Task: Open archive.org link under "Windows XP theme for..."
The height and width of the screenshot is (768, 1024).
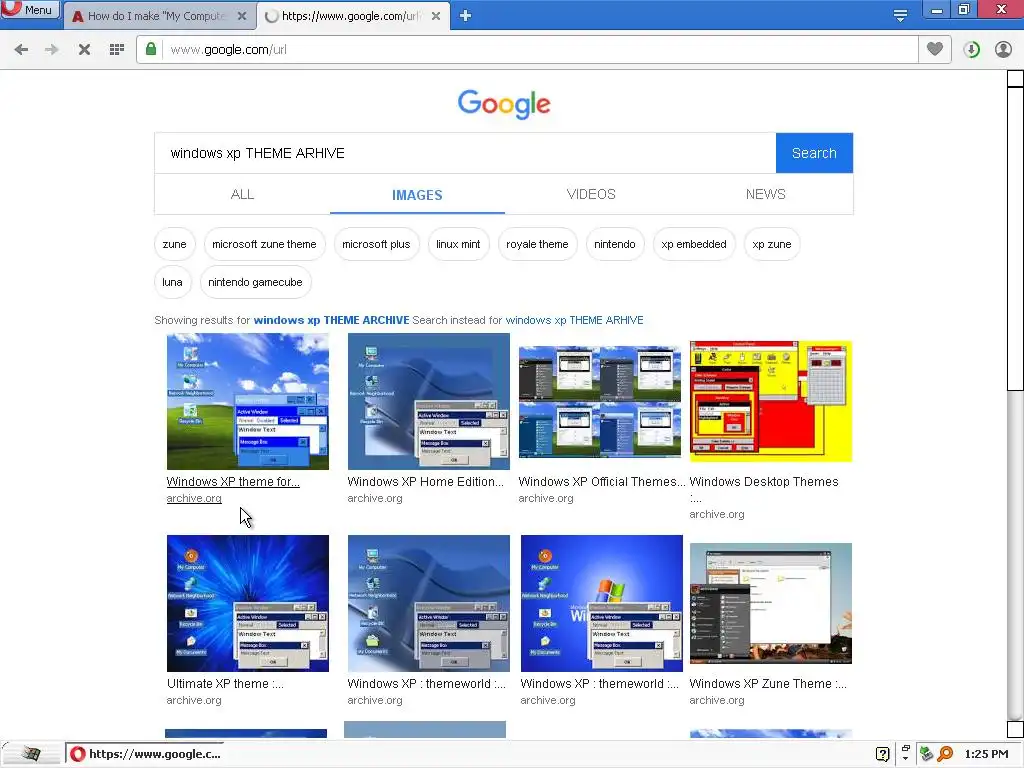Action: click(194, 498)
